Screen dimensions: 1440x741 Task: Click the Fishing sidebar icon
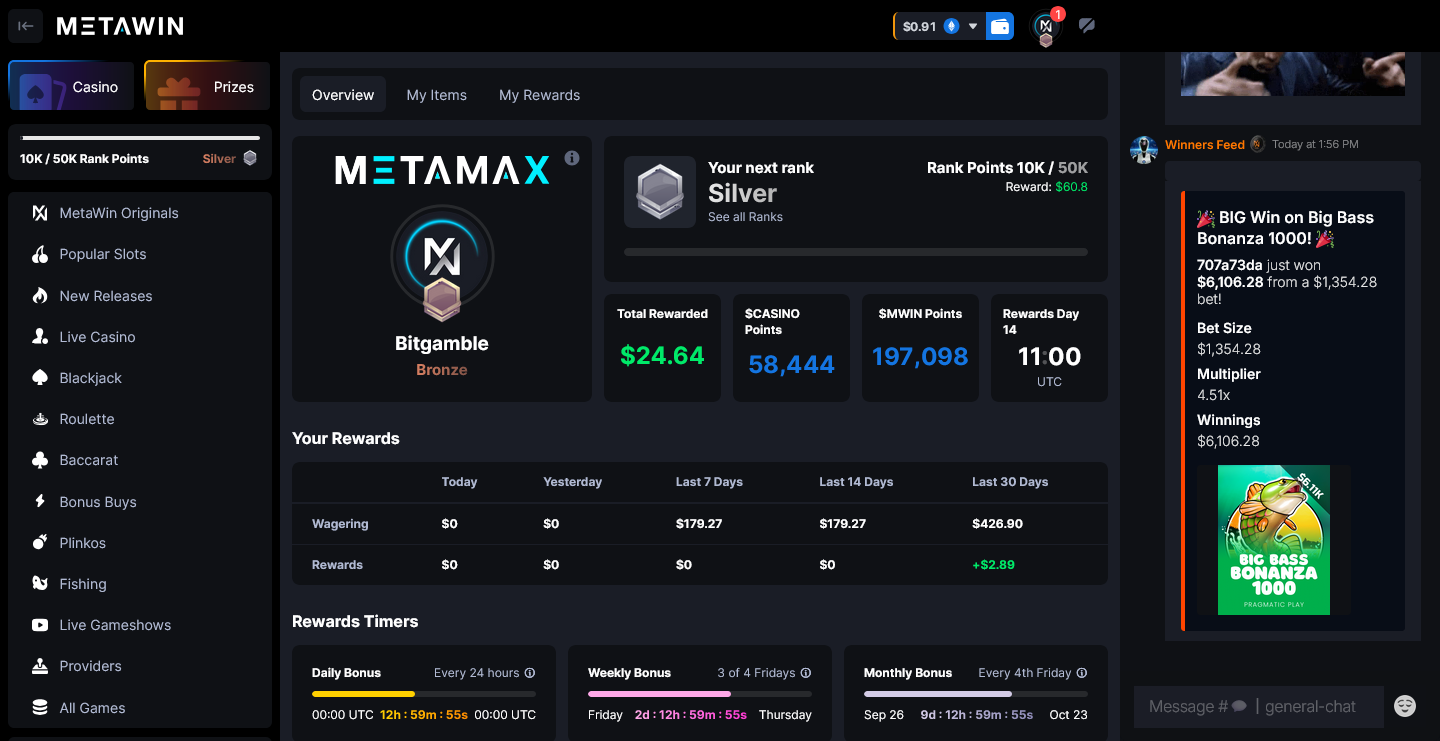coord(40,583)
